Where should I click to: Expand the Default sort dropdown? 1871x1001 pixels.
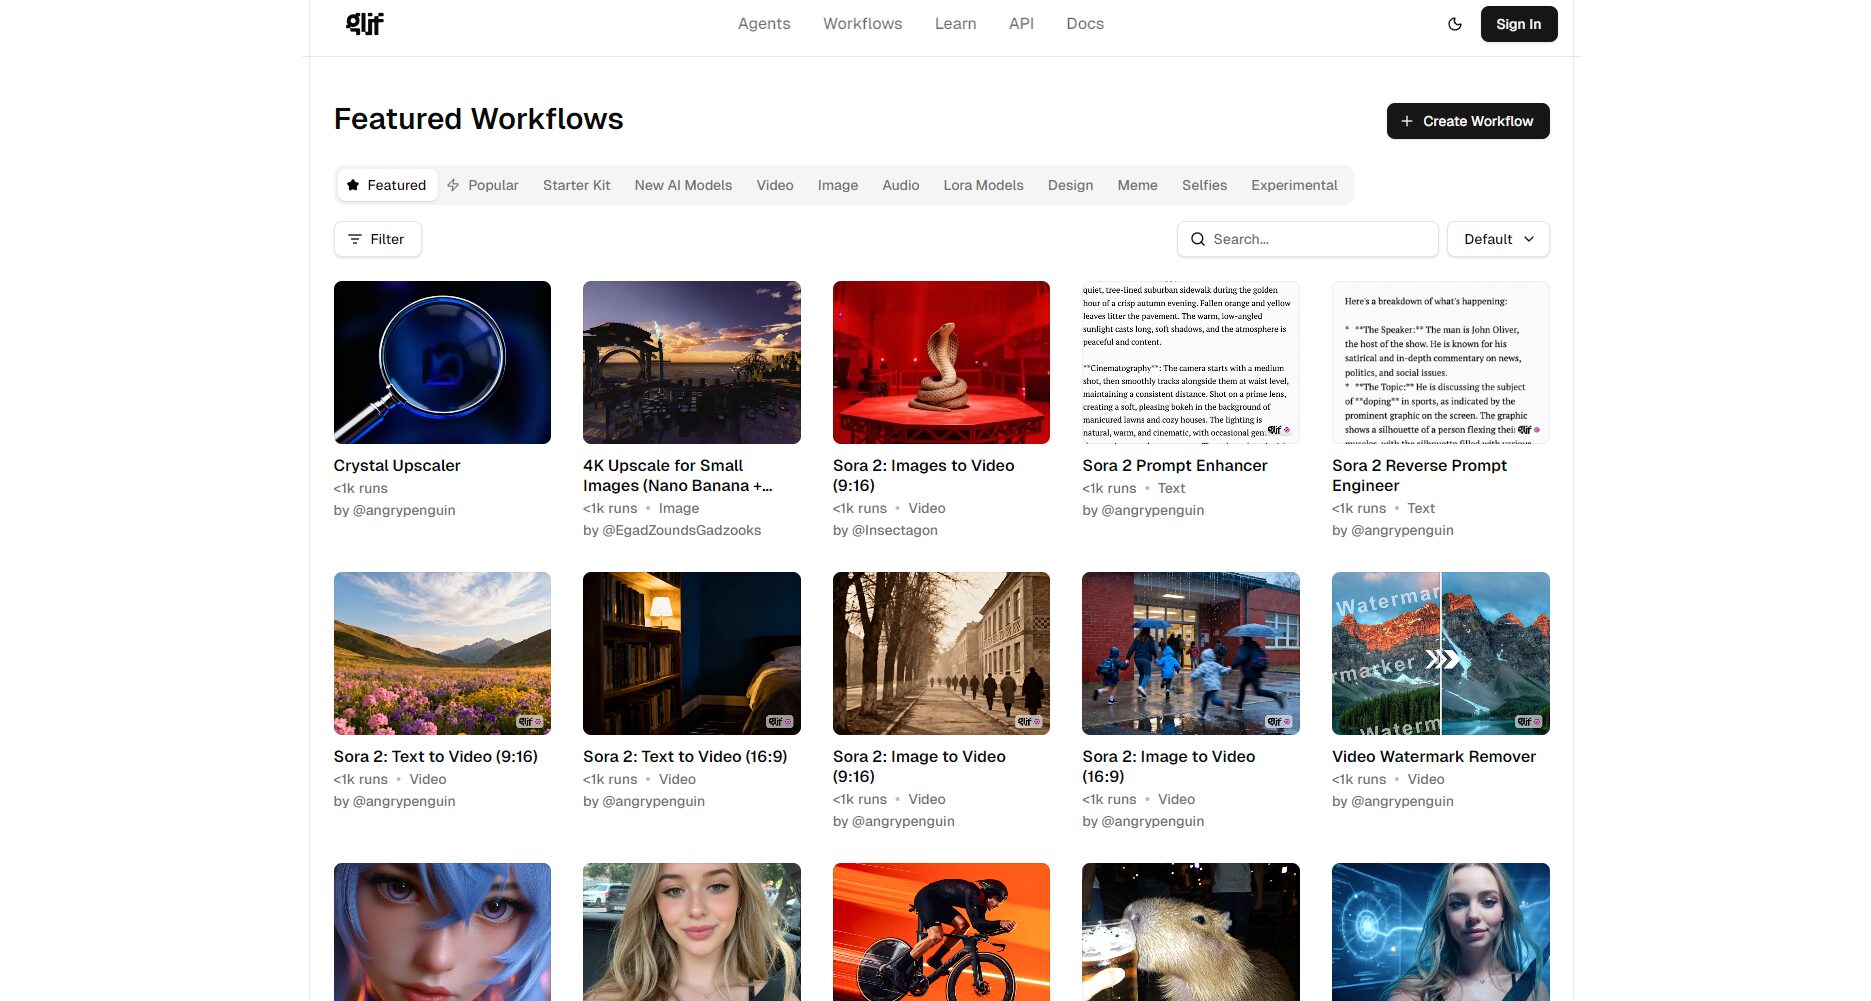click(x=1497, y=239)
